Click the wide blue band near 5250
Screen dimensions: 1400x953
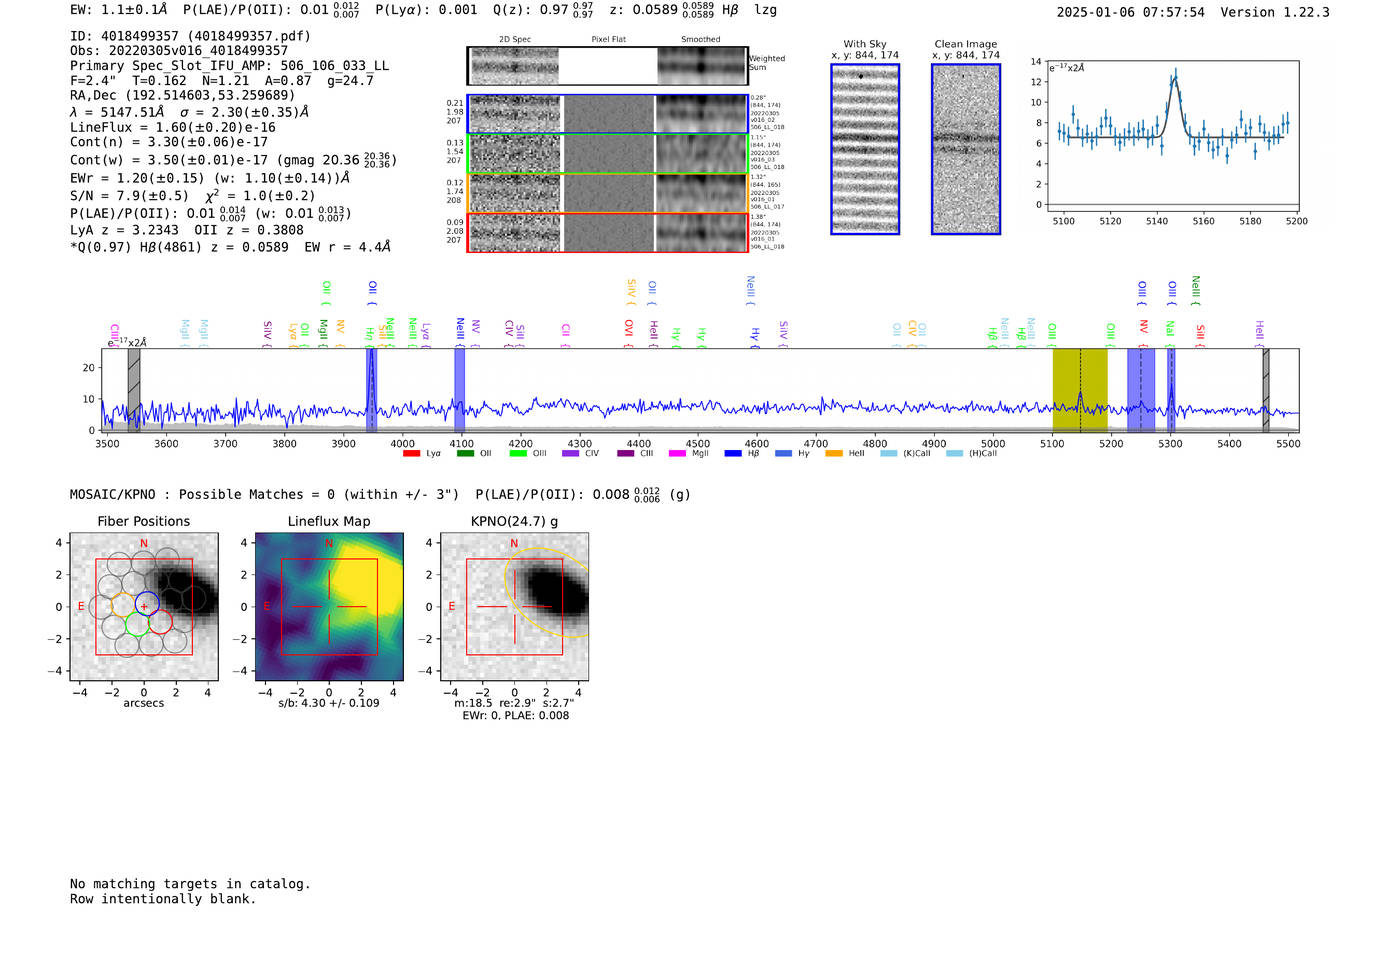pyautogui.click(x=1141, y=390)
